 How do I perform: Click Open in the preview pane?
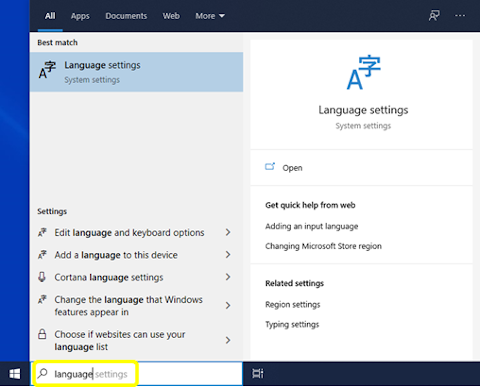click(362, 168)
